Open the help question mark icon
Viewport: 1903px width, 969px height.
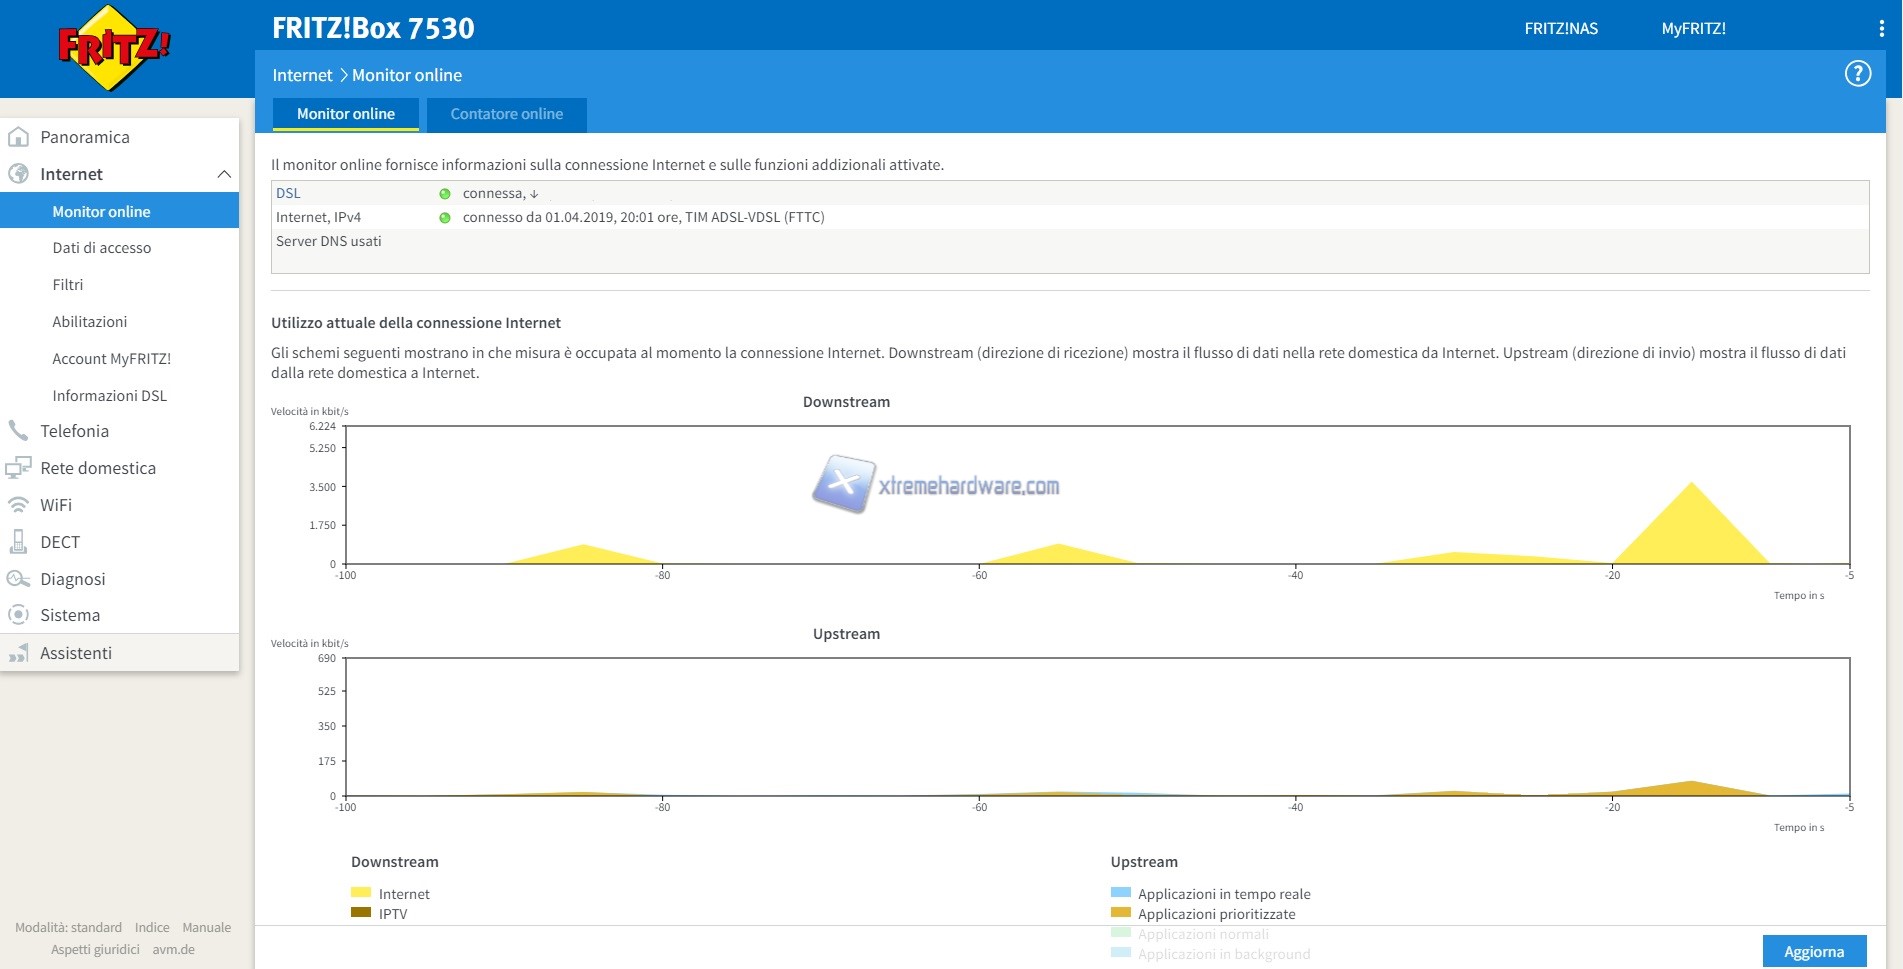(1857, 74)
